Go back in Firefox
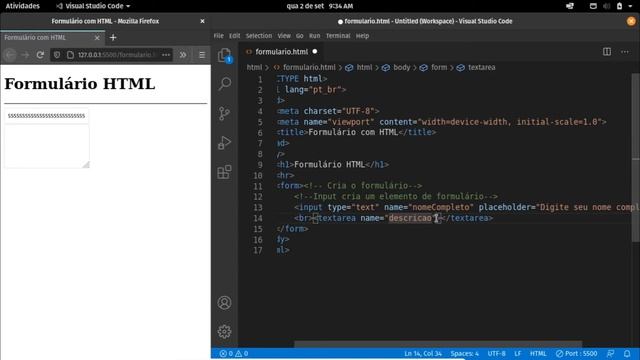 click(x=10, y=55)
